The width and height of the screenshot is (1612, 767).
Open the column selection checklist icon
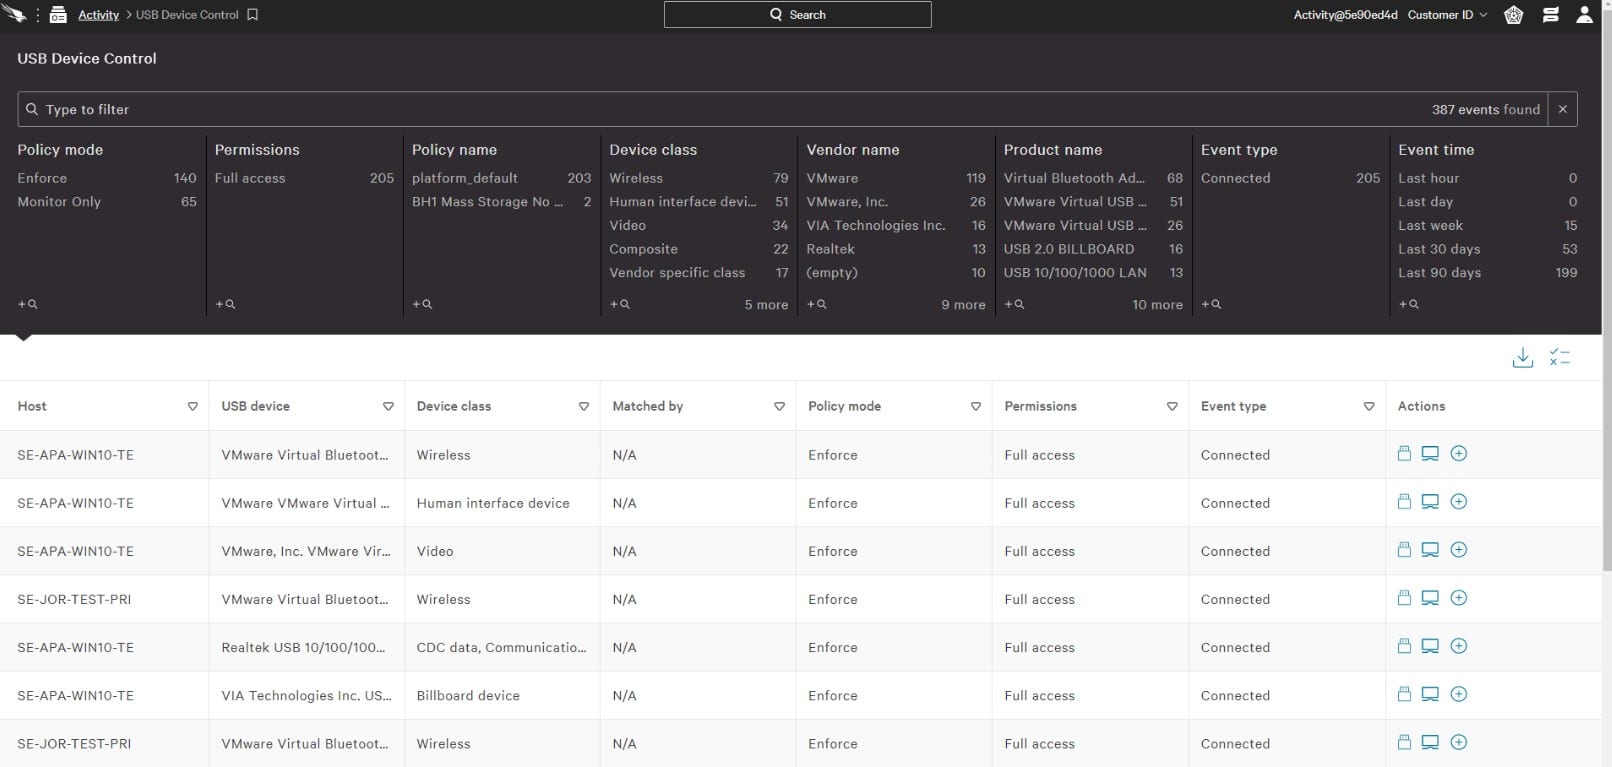pyautogui.click(x=1560, y=357)
